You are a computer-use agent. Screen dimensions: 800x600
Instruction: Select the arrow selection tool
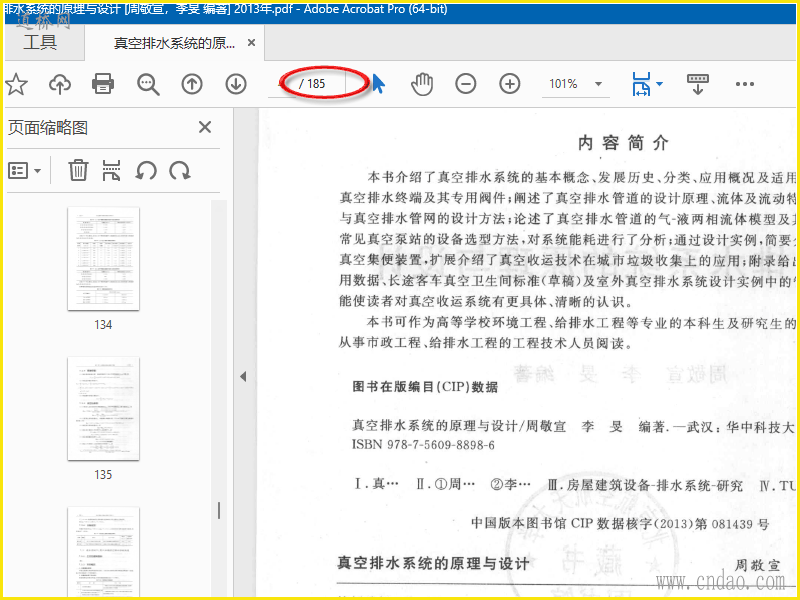pyautogui.click(x=378, y=84)
